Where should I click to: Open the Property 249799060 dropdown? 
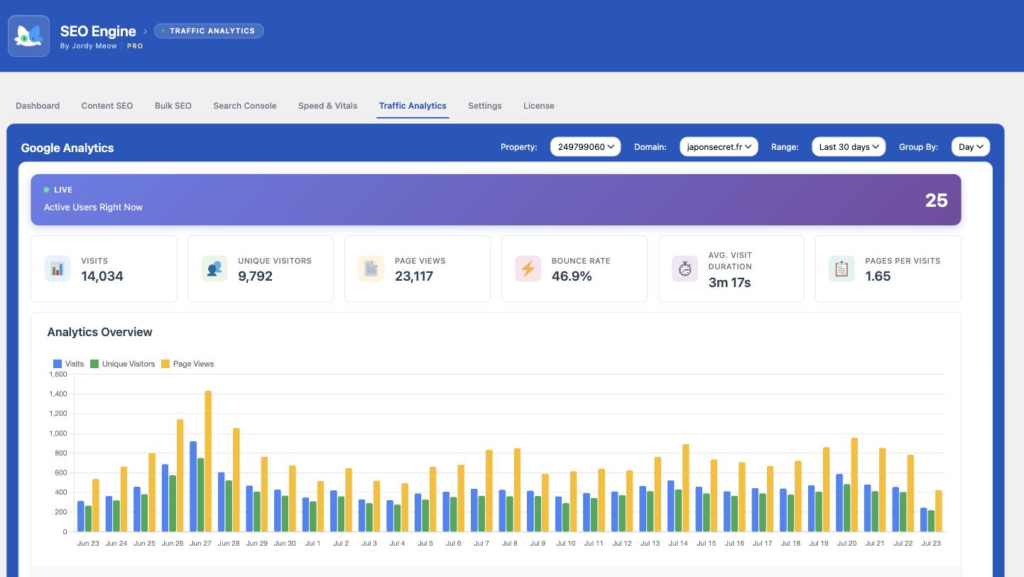click(585, 147)
